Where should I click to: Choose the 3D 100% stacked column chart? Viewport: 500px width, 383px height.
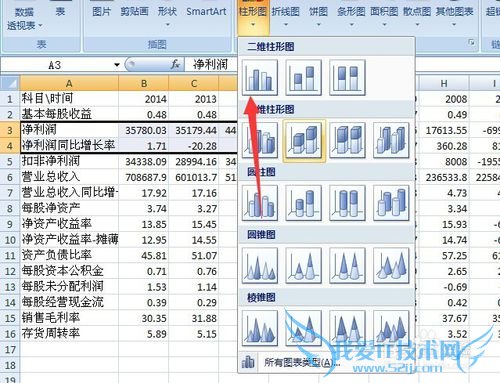(347, 140)
